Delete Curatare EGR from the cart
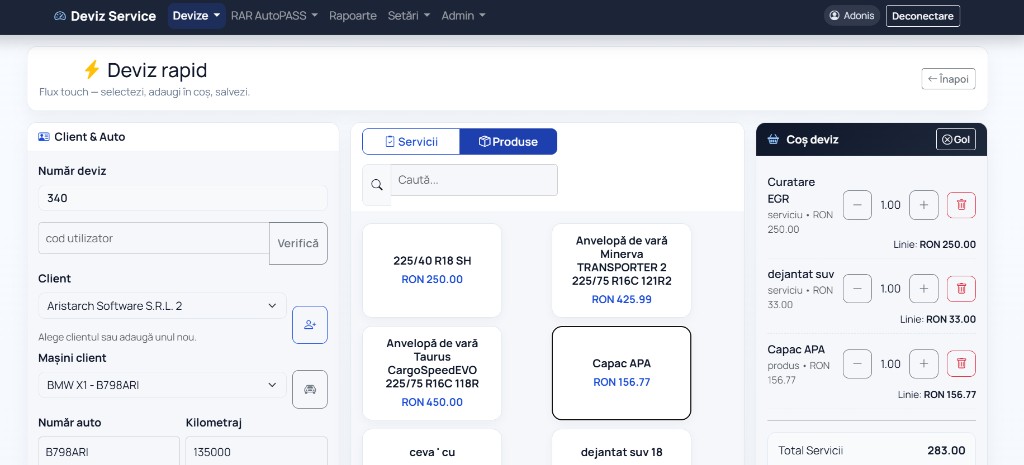This screenshot has height=465, width=1024. (x=961, y=205)
